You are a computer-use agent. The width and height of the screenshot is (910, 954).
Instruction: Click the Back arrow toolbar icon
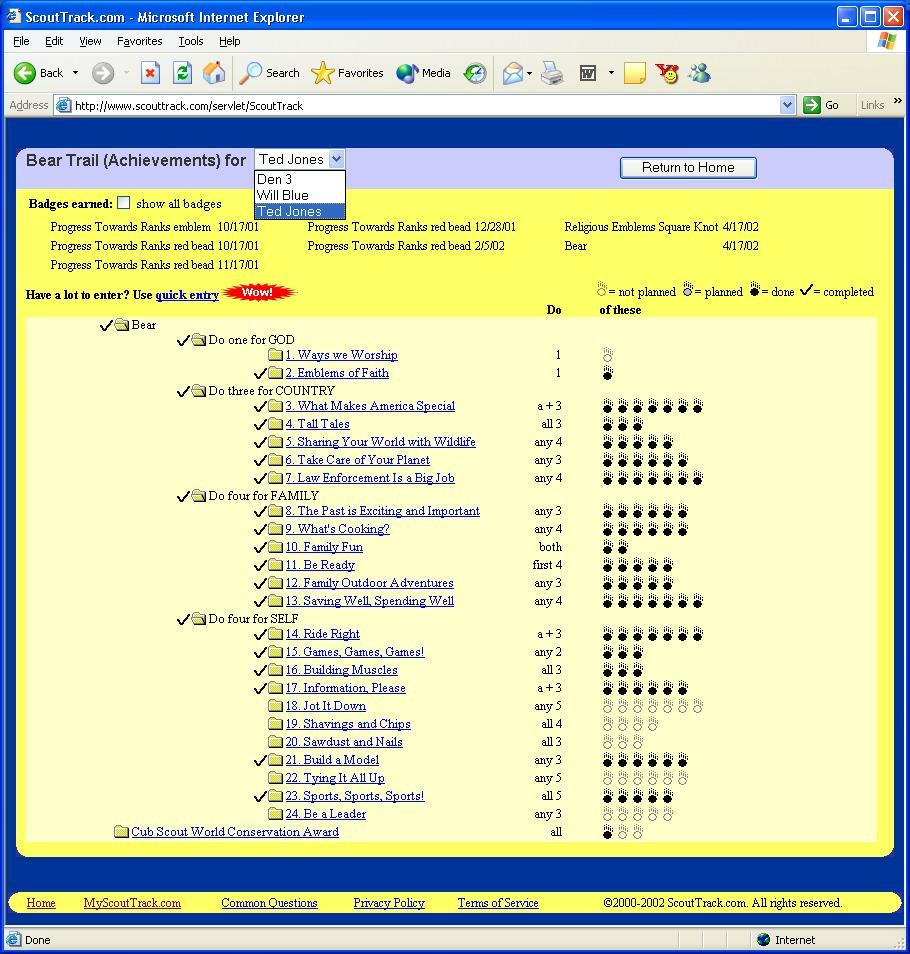tap(25, 73)
